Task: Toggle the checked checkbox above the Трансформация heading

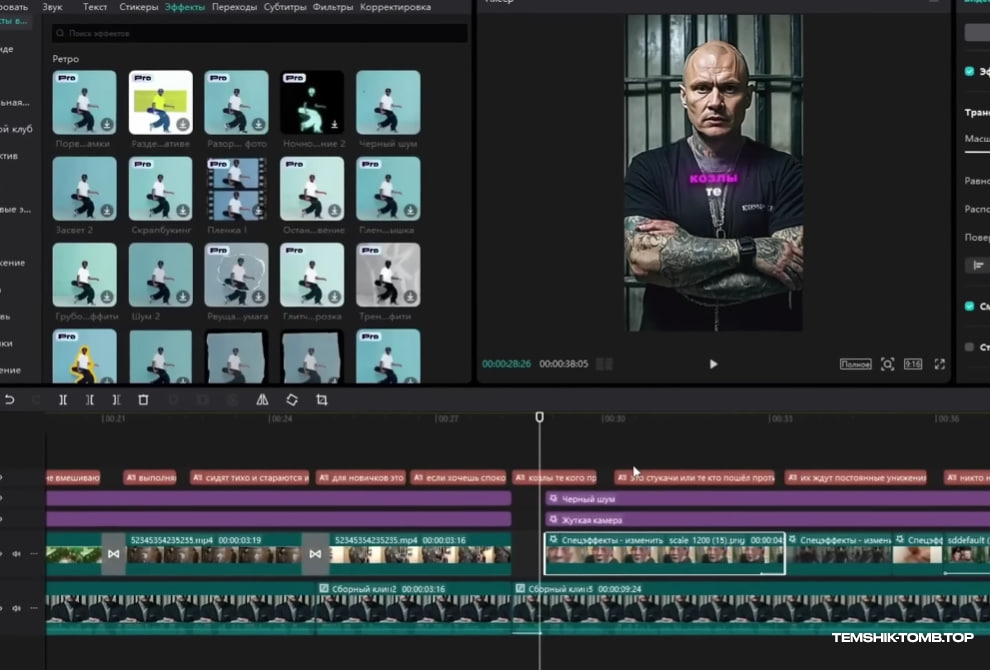Action: 970,71
